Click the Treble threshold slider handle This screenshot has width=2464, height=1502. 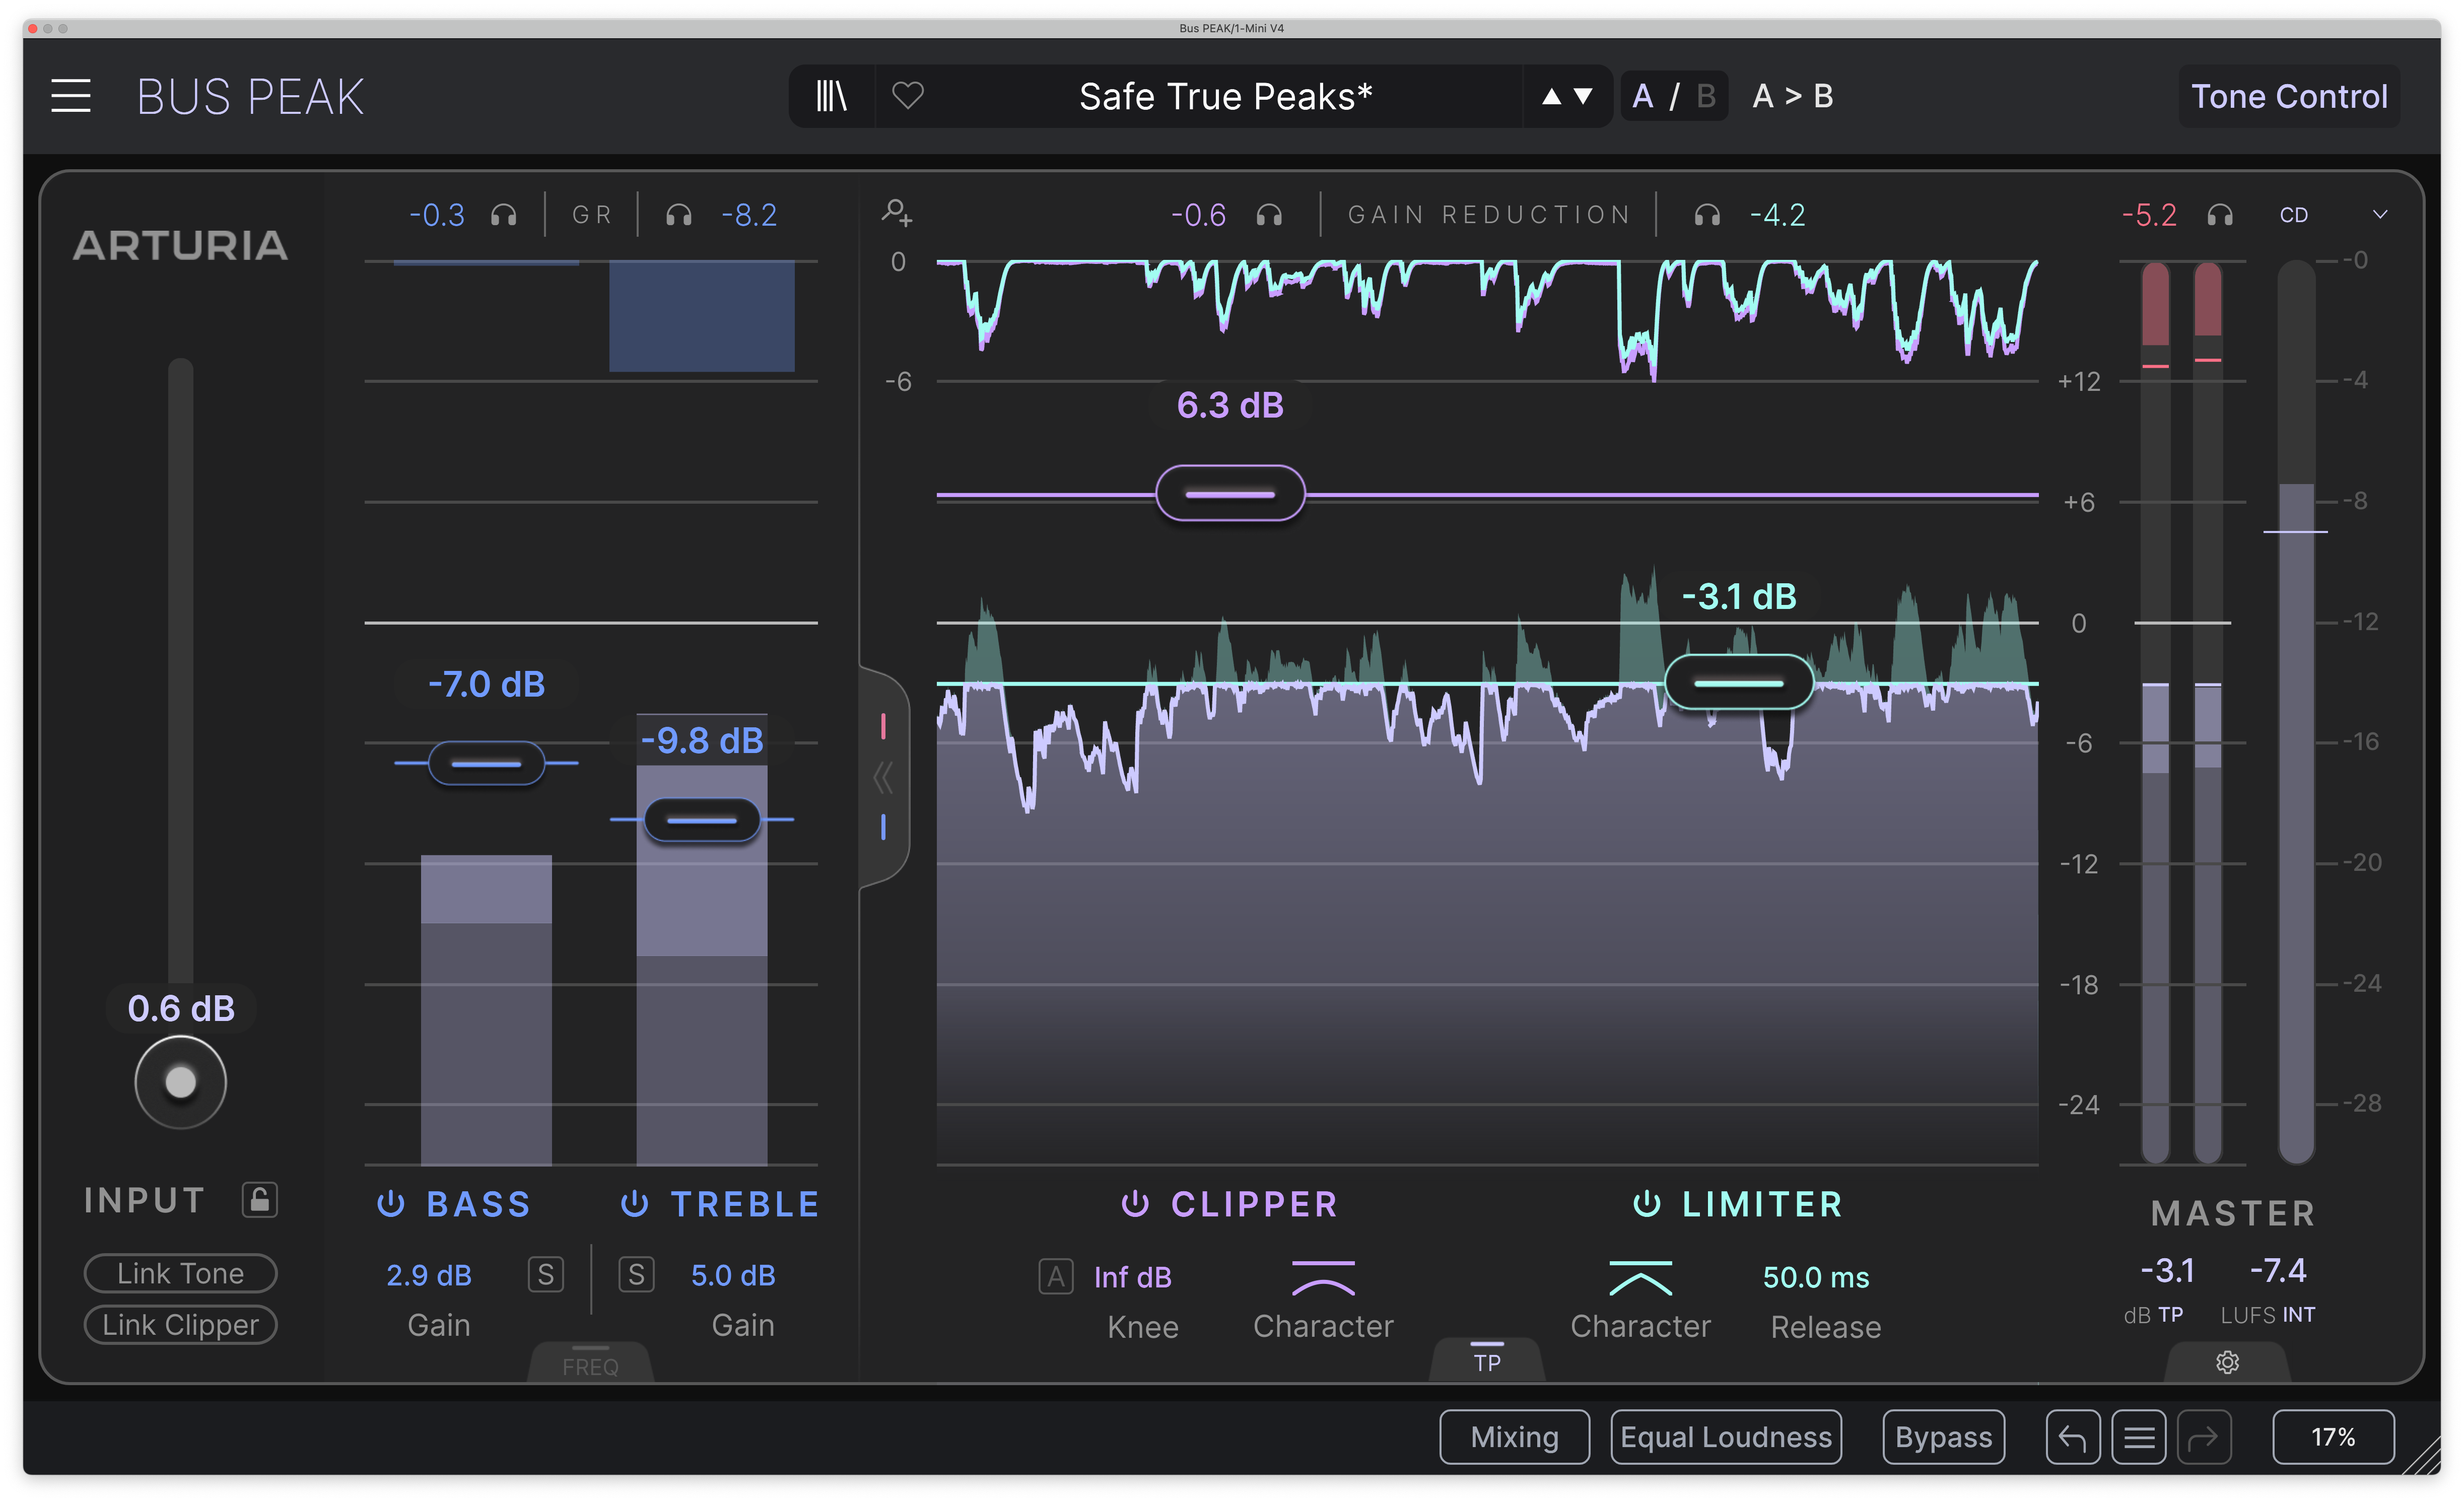(x=702, y=820)
